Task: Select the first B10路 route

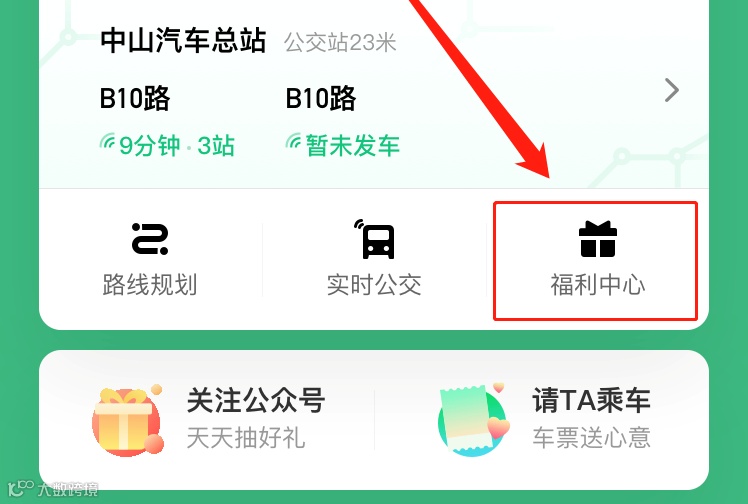Action: (135, 98)
